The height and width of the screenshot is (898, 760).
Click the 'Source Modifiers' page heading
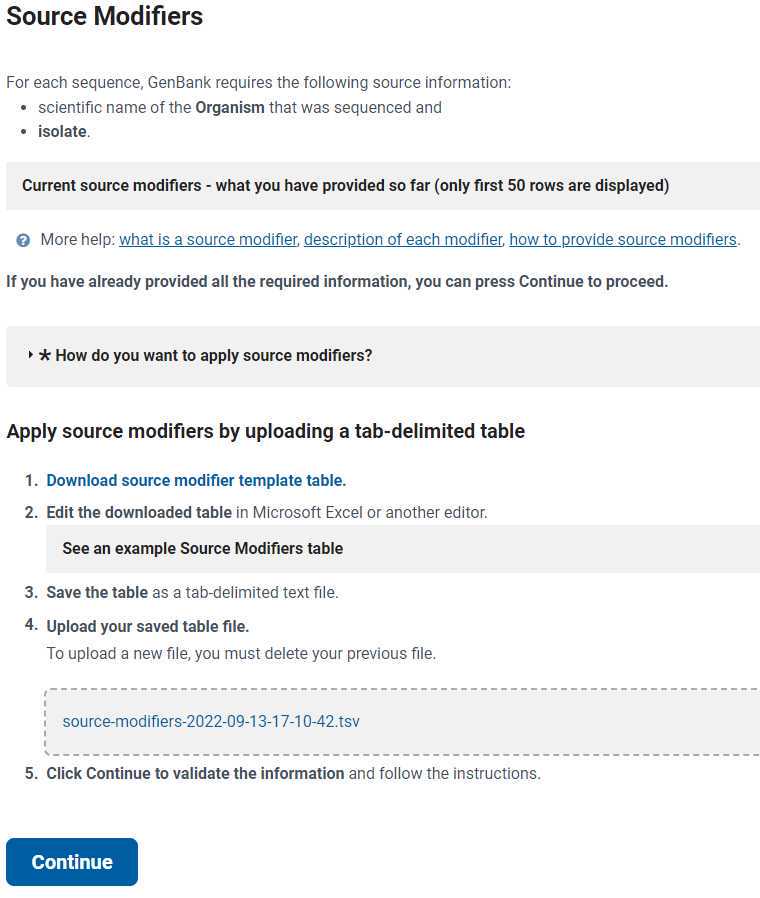click(104, 15)
